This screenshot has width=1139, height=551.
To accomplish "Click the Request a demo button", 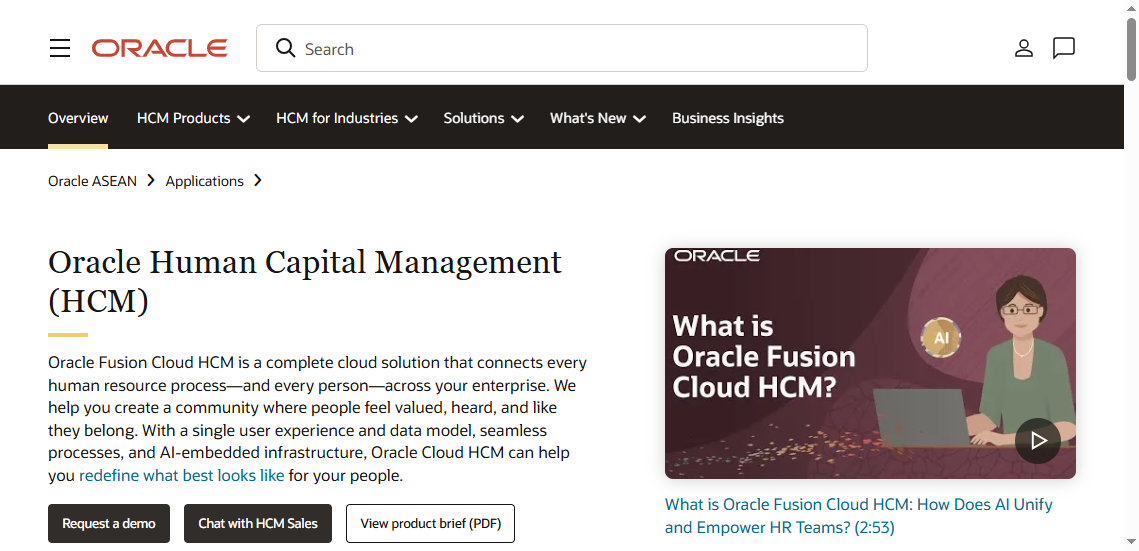I will pyautogui.click(x=109, y=523).
